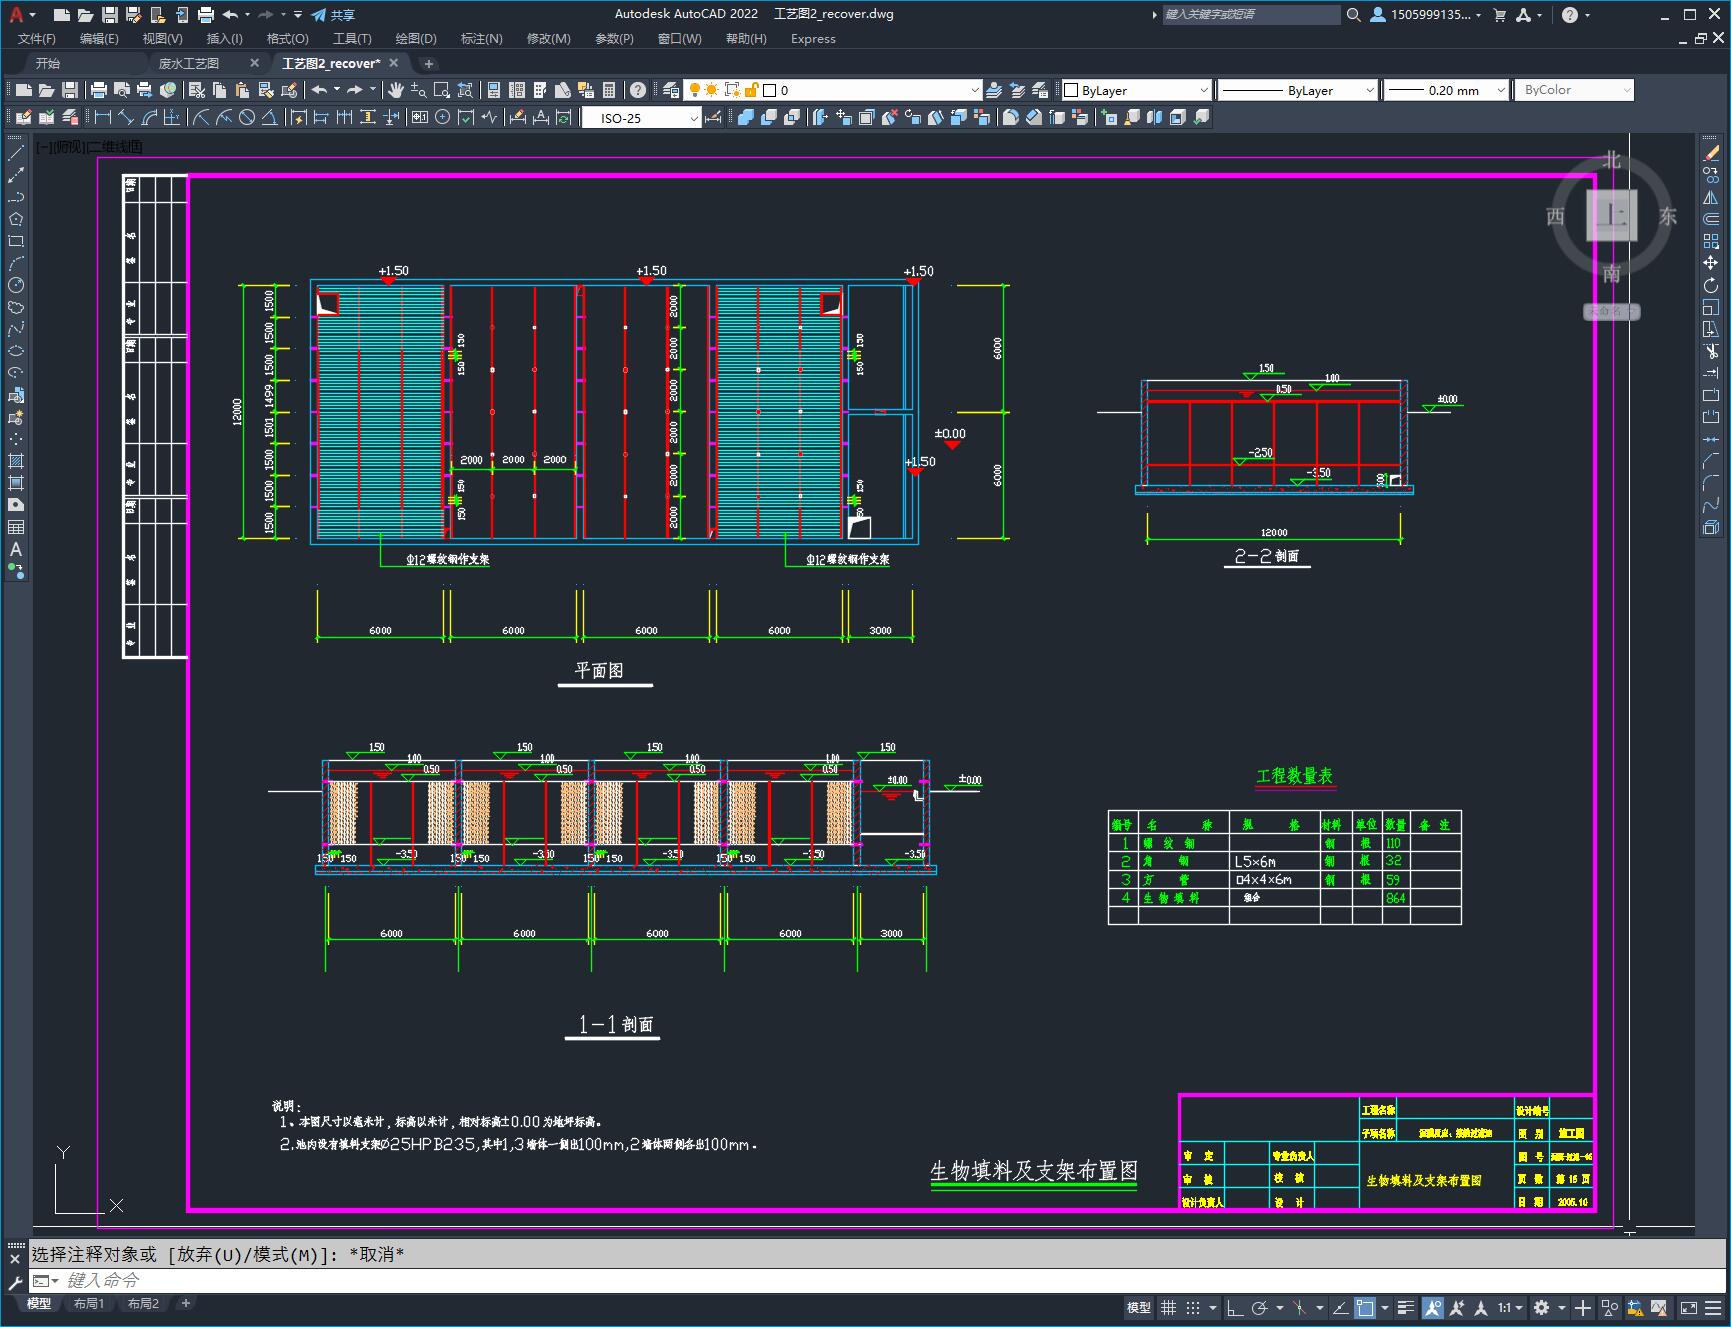Toggle polar tracking in status bar
Image resolution: width=1731 pixels, height=1327 pixels.
[x=1260, y=1307]
